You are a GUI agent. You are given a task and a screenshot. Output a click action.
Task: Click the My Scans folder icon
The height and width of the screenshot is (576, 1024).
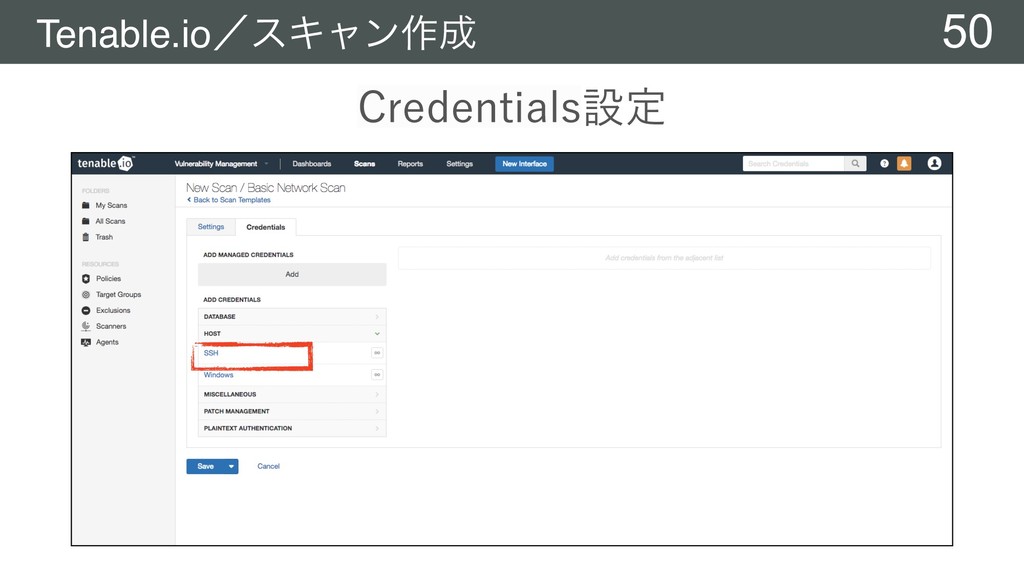[86, 205]
